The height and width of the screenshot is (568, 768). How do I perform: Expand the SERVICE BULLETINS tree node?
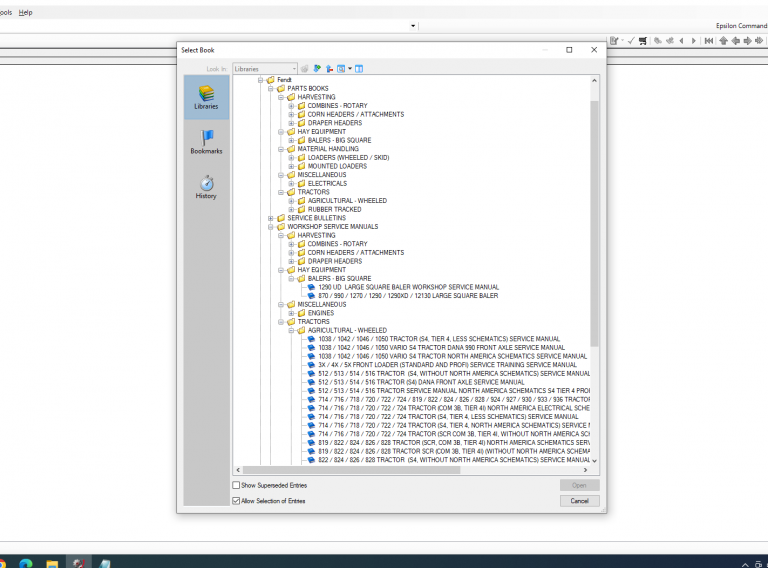pyautogui.click(x=271, y=218)
